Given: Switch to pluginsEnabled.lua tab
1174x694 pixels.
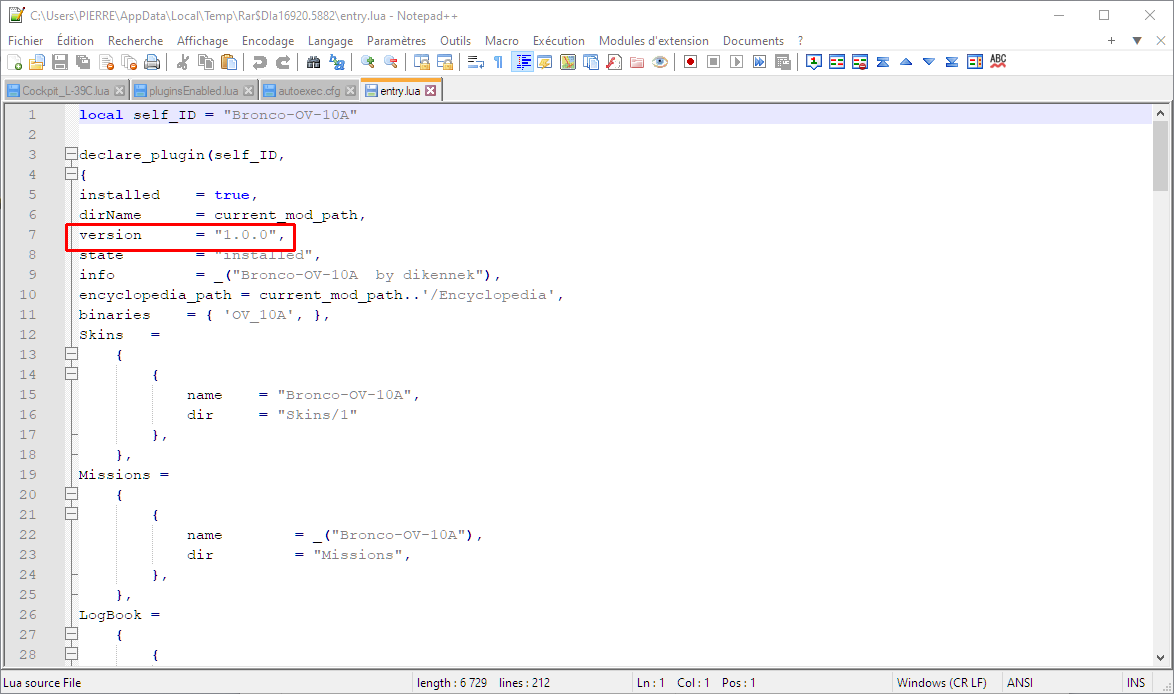Looking at the screenshot, I should click(193, 91).
